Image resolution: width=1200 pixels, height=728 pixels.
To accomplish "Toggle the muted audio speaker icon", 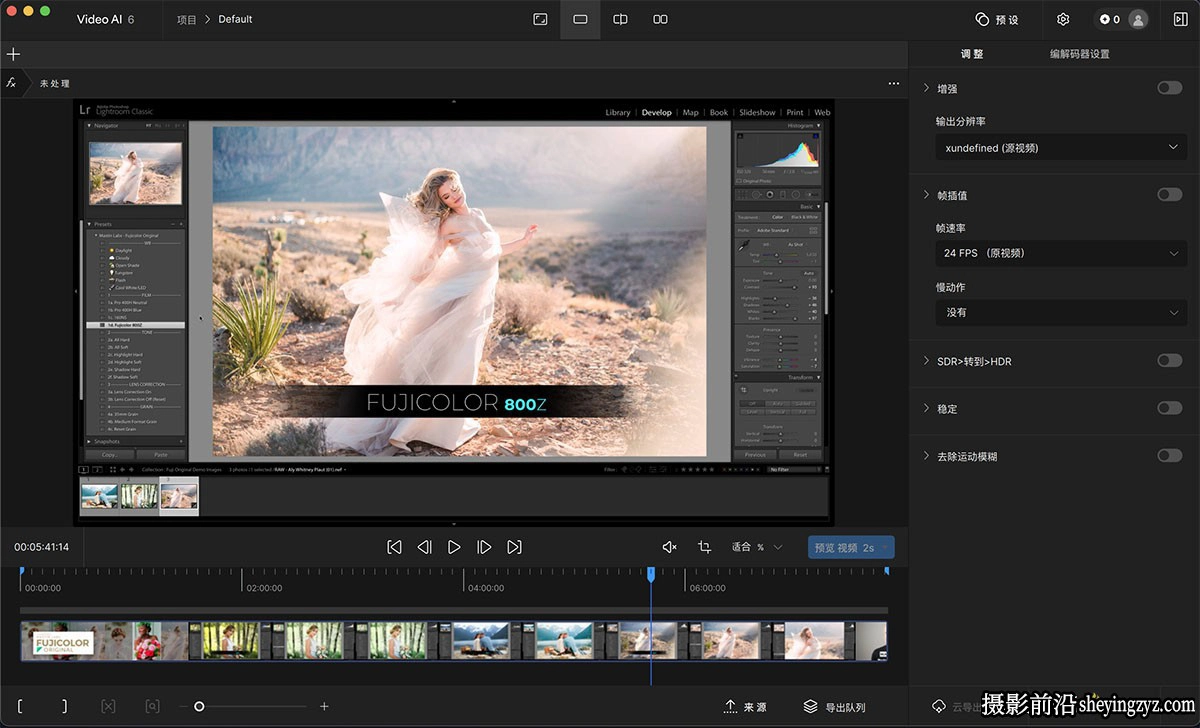I will (x=670, y=547).
